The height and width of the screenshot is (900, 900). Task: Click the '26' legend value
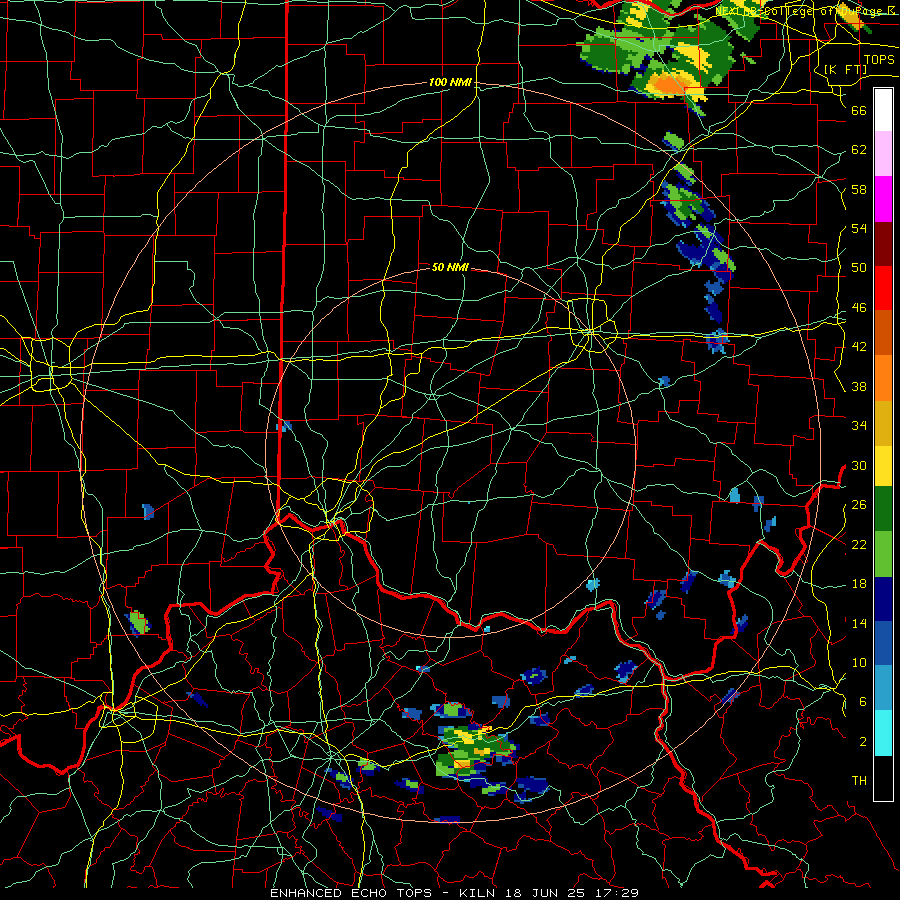pos(859,505)
